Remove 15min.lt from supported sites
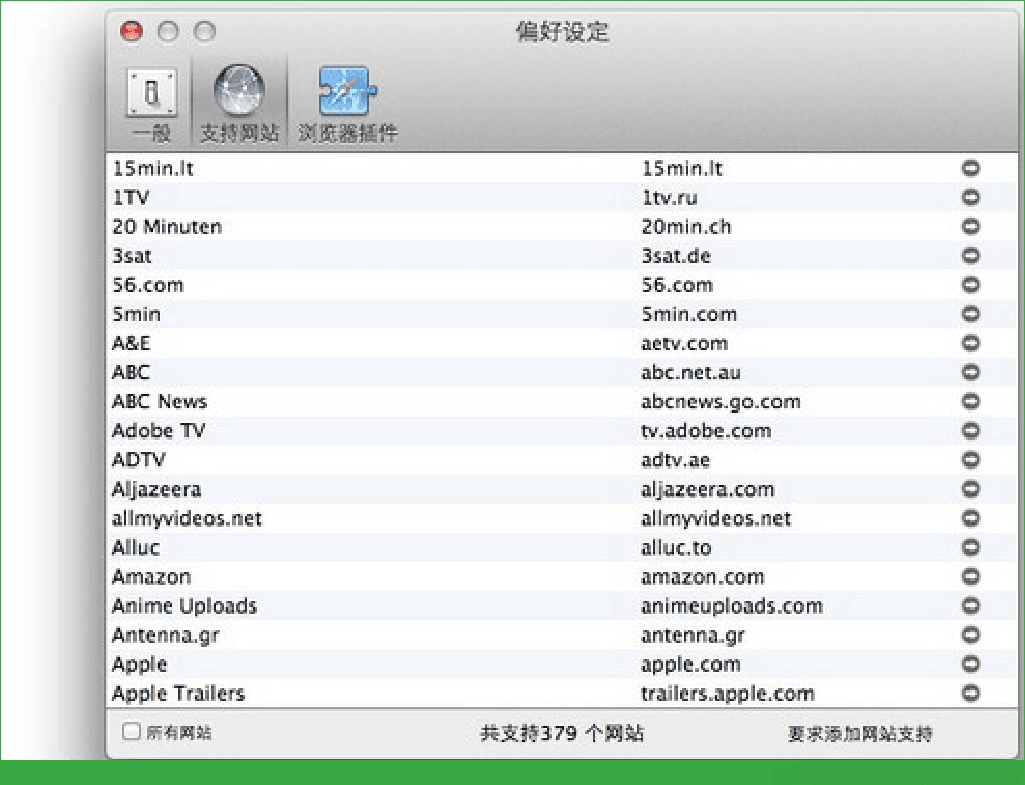This screenshot has height=785, width=1025. 970,168
